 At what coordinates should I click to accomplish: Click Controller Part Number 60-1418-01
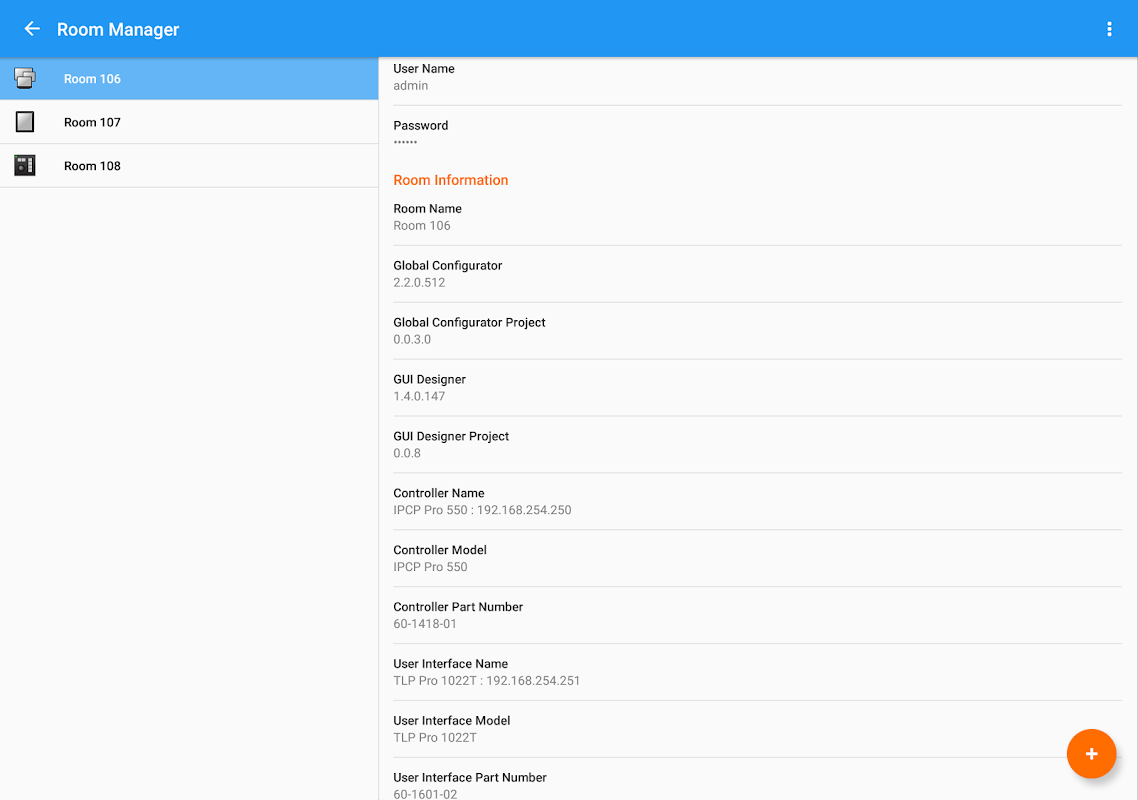coord(758,615)
